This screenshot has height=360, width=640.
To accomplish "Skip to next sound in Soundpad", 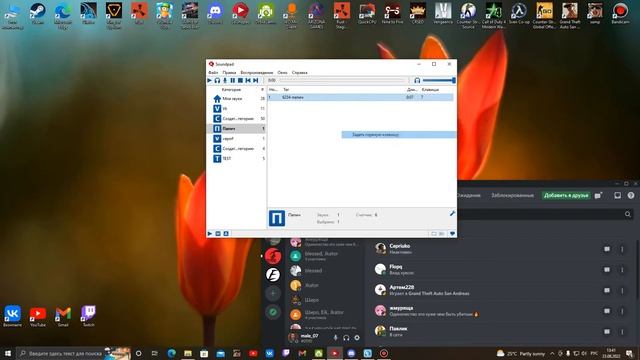I will [256, 80].
